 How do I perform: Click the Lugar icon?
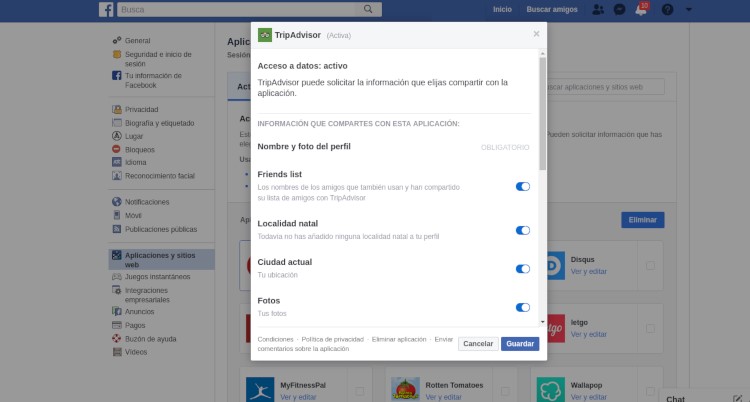(117, 136)
